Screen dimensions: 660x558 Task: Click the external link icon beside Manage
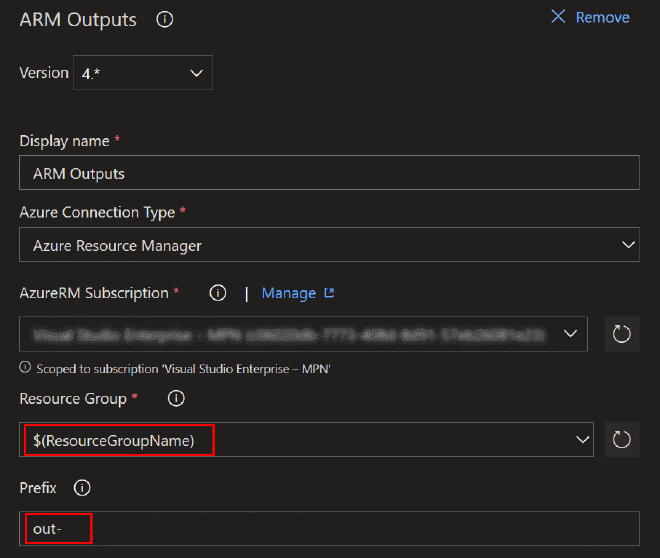tap(329, 293)
